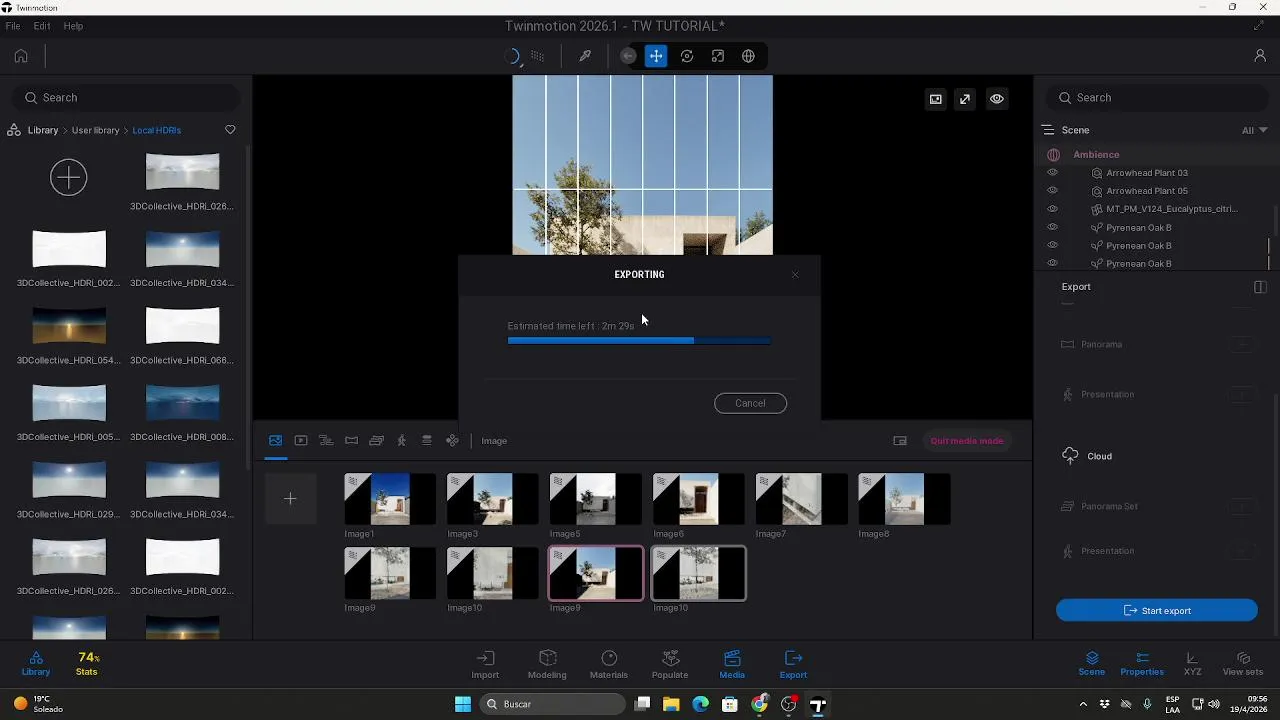Open the Scene filter All dropdown
Image resolution: width=1280 pixels, height=720 pixels.
pyautogui.click(x=1254, y=130)
